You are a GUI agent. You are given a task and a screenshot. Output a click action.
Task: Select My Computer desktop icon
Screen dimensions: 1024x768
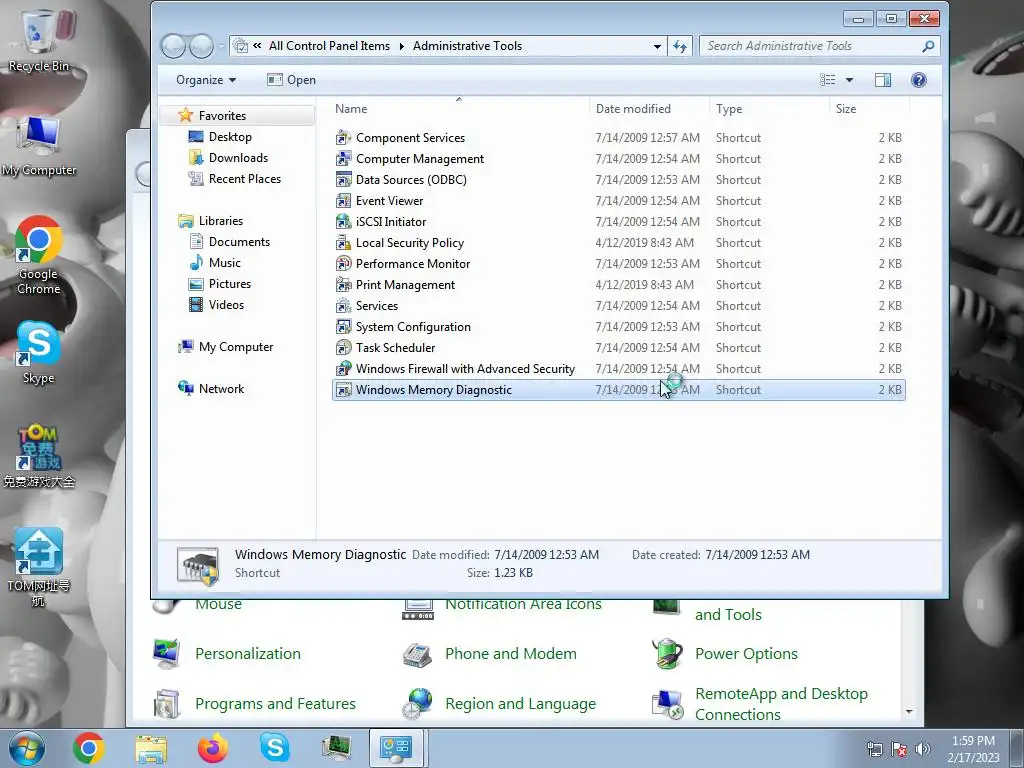tap(39, 145)
